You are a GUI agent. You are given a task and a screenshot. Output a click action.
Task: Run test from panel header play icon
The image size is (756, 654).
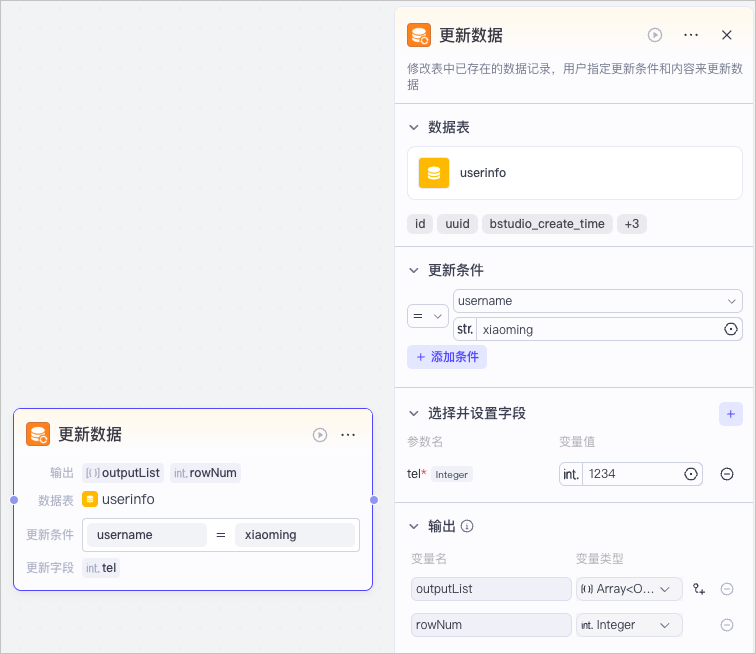654,35
